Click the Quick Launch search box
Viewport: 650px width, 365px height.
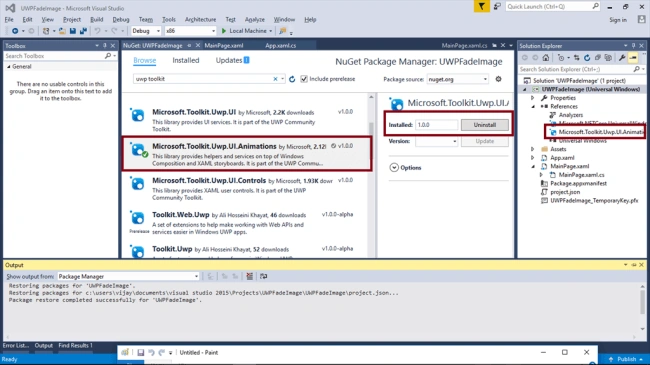pyautogui.click(x=553, y=7)
